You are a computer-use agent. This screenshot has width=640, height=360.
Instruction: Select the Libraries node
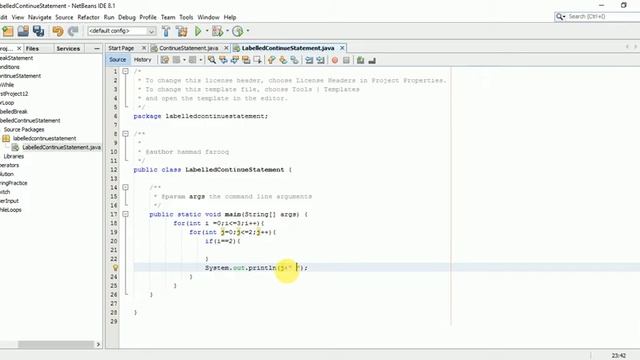[x=13, y=156]
